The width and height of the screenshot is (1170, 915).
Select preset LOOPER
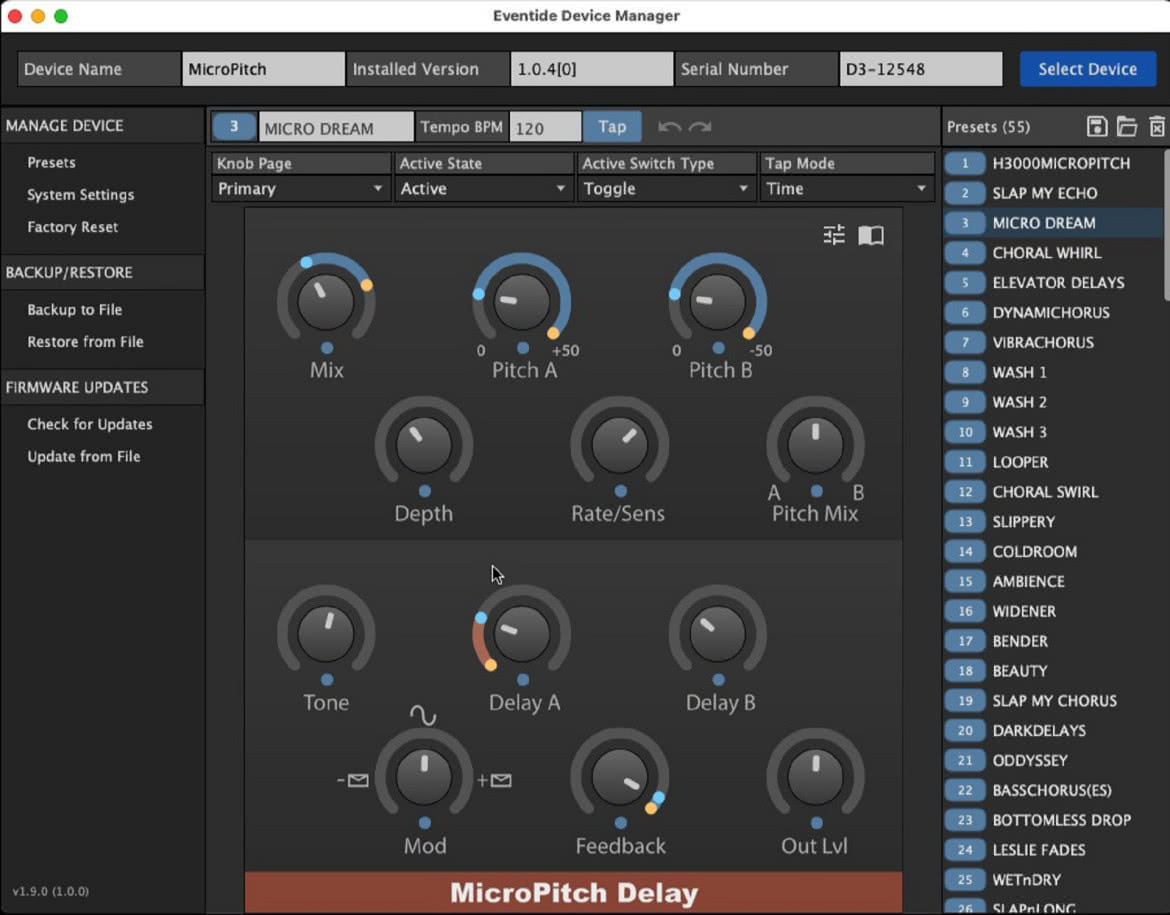tap(1052, 462)
